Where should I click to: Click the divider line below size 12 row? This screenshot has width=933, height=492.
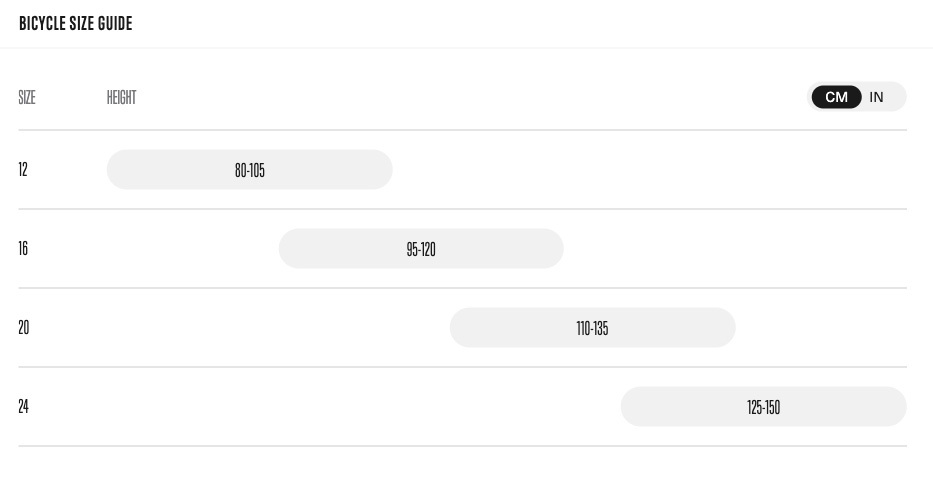[462, 209]
